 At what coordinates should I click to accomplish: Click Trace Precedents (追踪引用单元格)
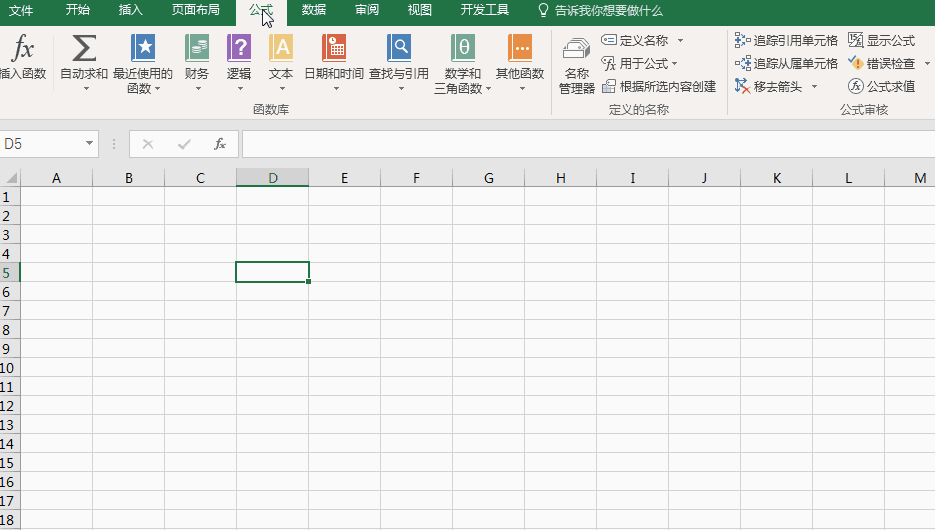coord(786,41)
